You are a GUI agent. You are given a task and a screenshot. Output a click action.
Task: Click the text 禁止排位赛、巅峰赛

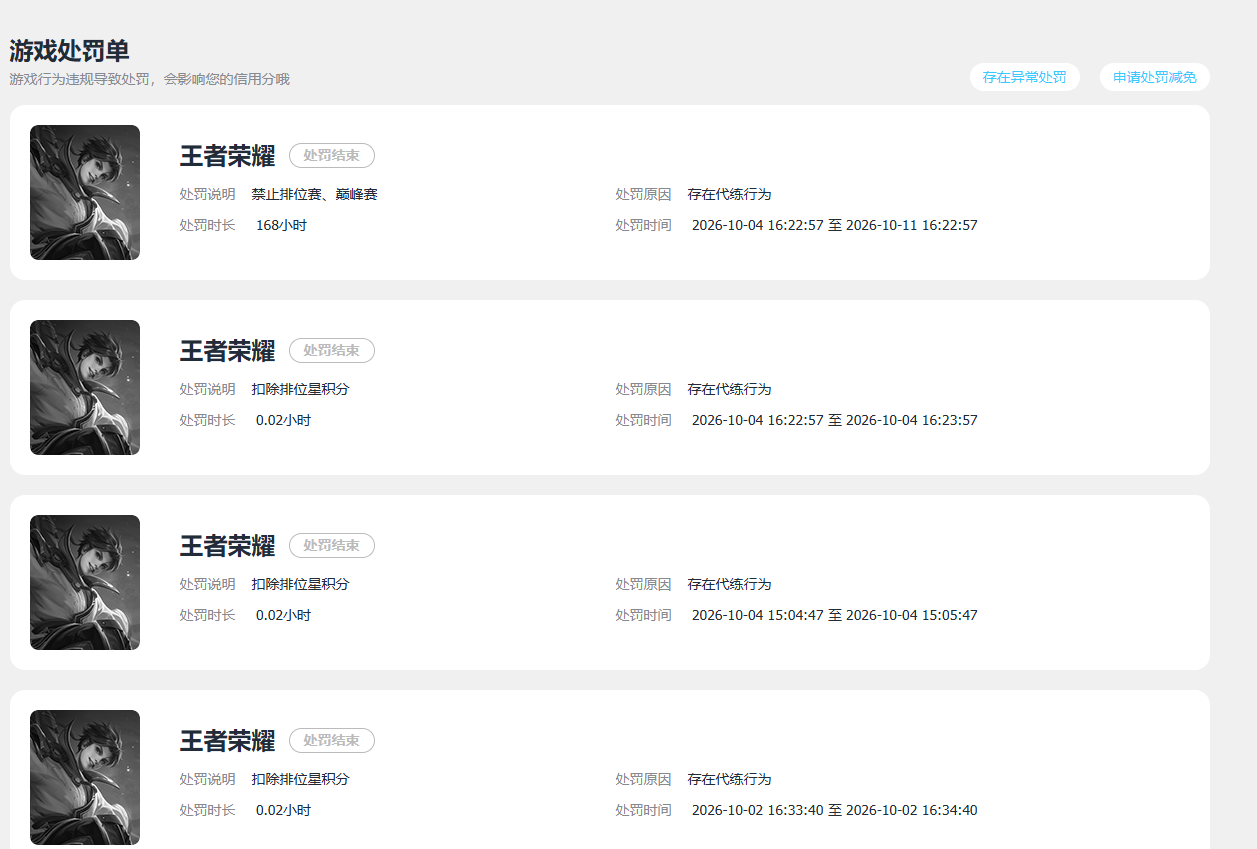[315, 194]
